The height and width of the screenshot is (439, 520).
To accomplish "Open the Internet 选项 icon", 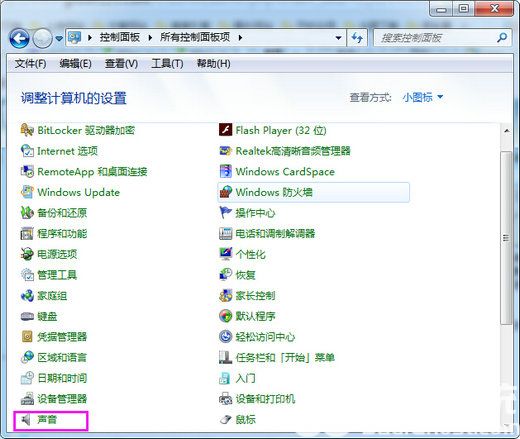I will coord(27,151).
